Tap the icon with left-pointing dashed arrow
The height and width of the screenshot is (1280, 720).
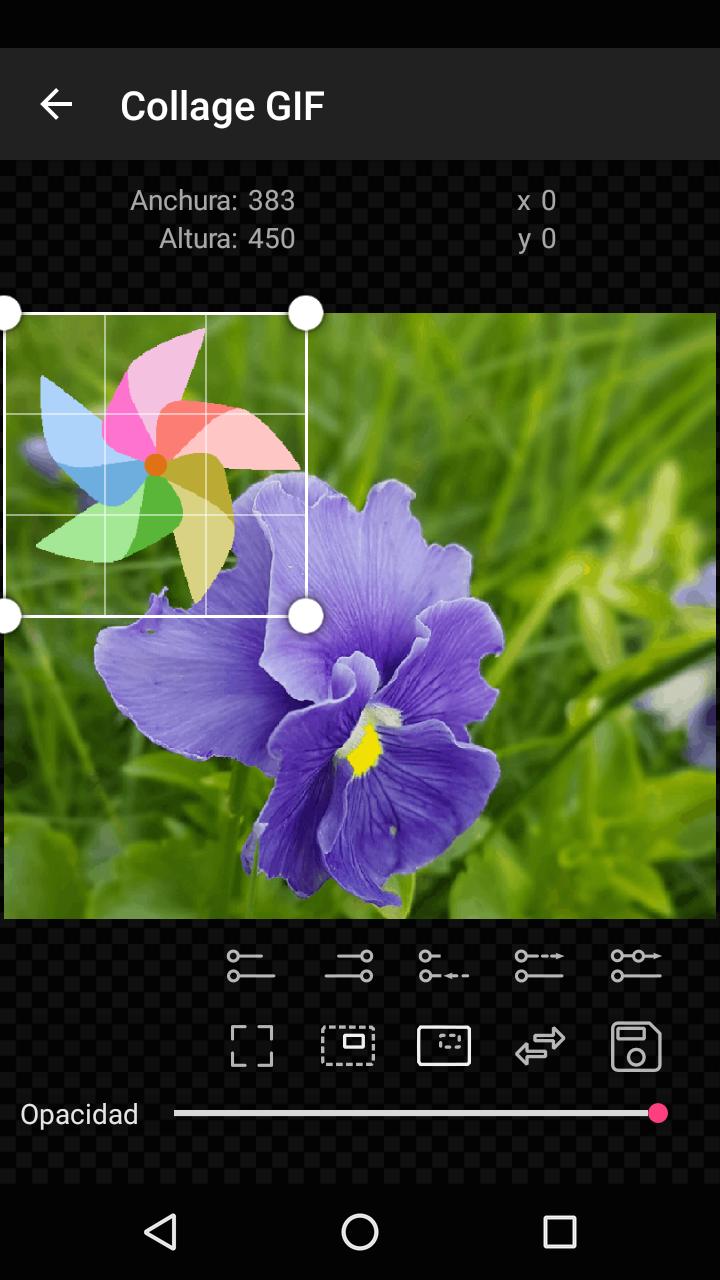pos(444,966)
